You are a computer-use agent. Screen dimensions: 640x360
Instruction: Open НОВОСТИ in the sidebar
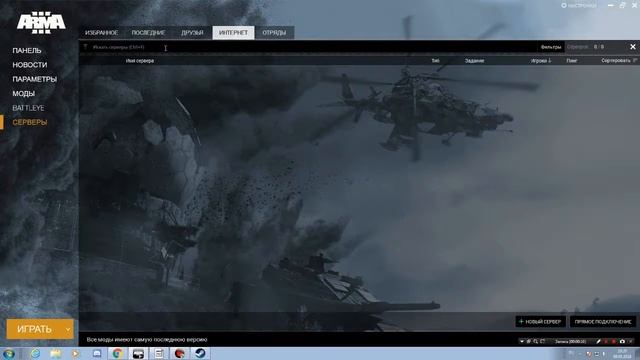point(29,65)
